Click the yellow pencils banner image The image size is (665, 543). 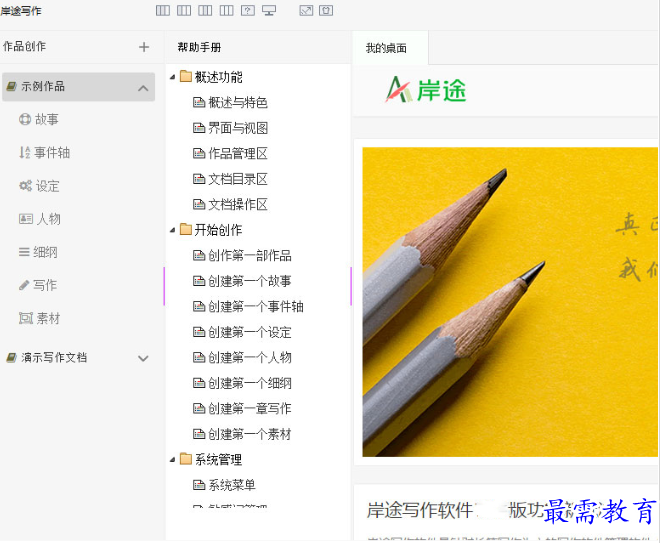(x=508, y=301)
